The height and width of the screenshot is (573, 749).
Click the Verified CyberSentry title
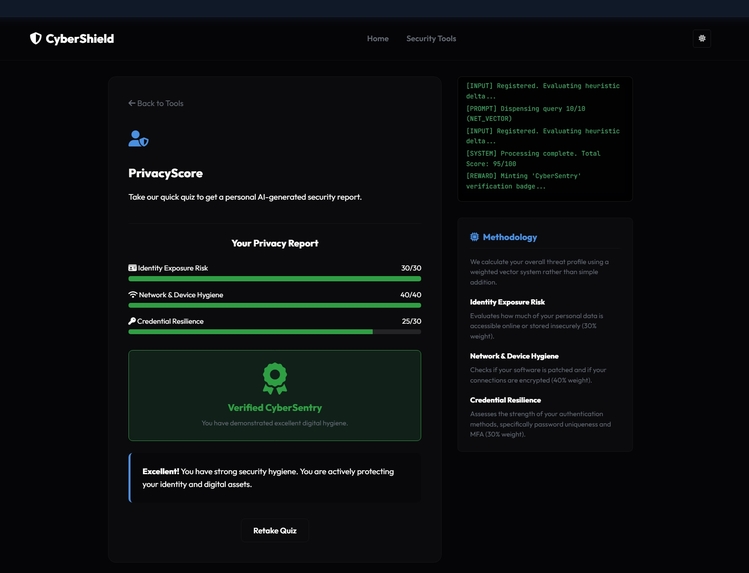[275, 408]
